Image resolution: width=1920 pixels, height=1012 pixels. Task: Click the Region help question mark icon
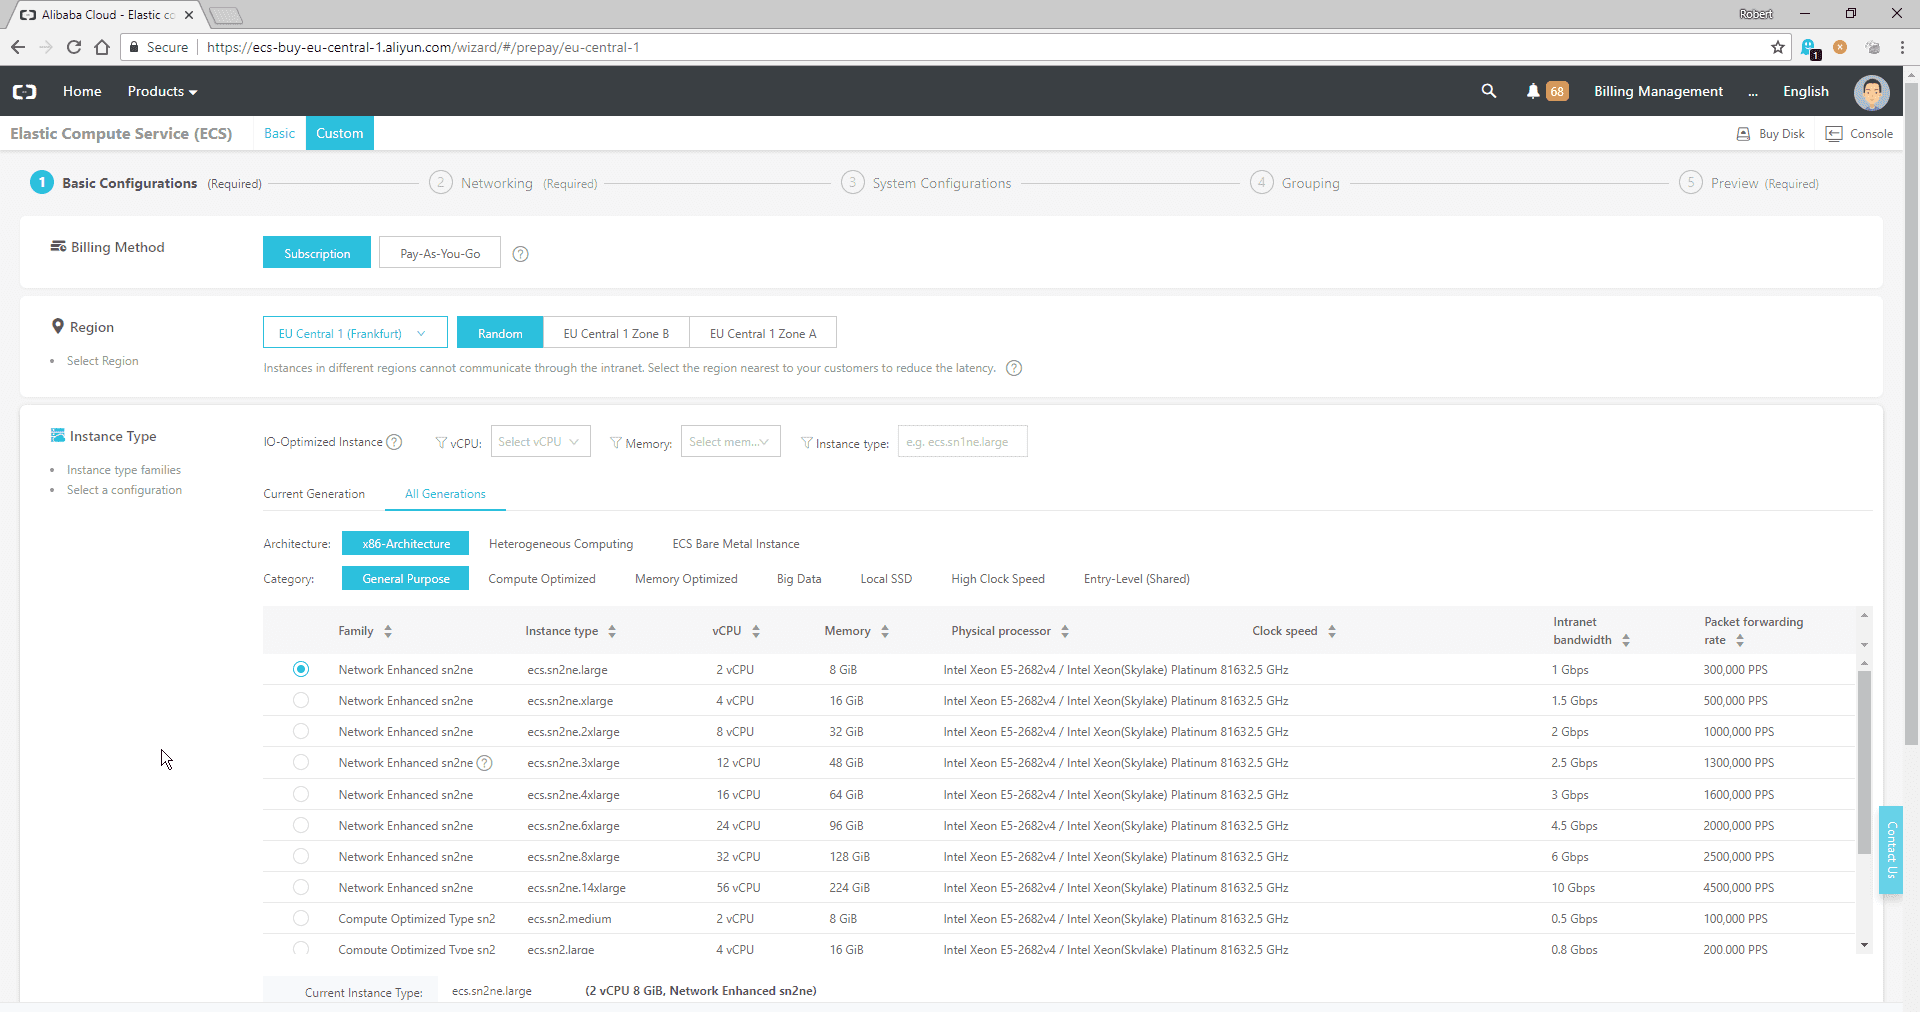1014,368
